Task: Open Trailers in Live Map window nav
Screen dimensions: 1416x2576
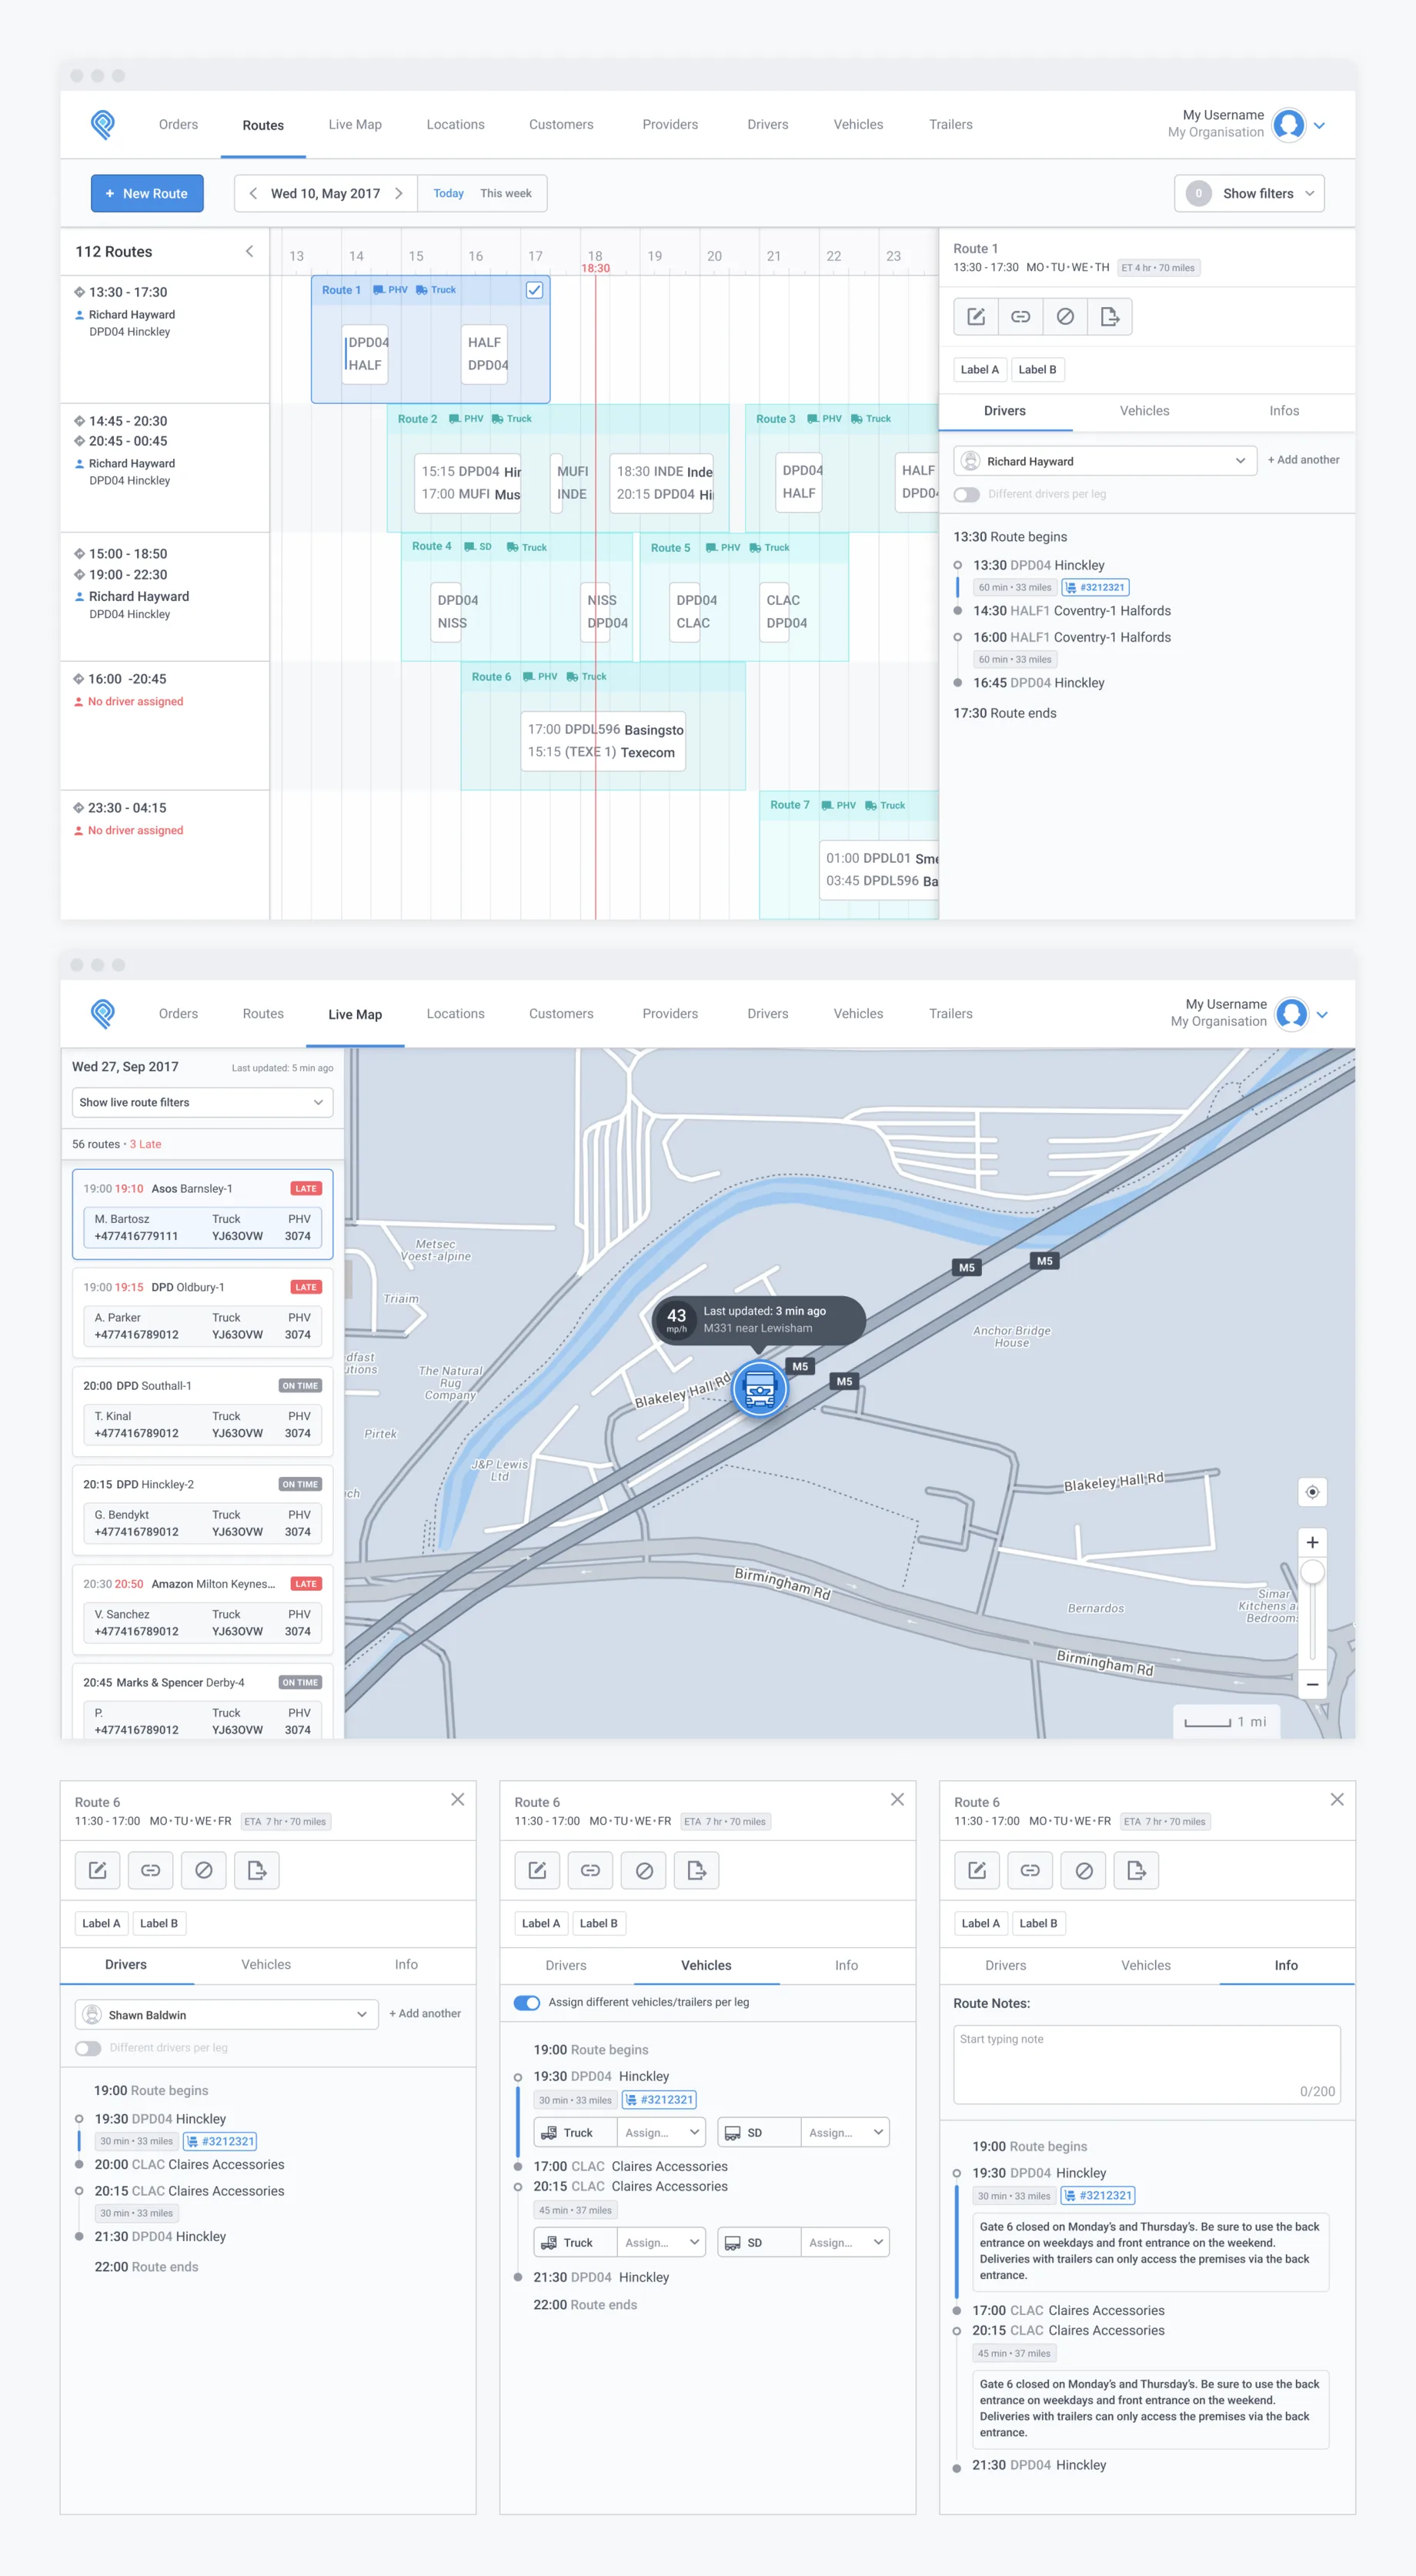Action: tap(950, 1014)
